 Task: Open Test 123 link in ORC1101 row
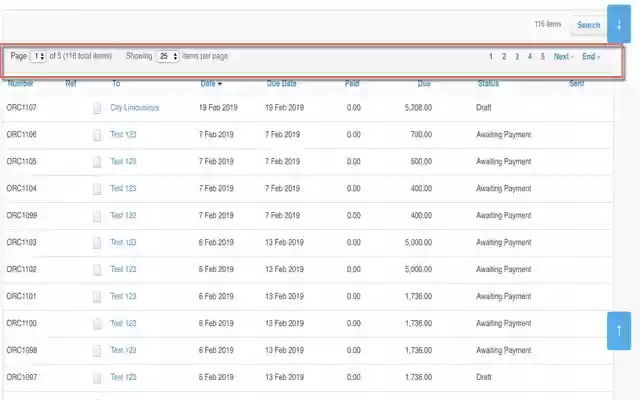click(x=123, y=296)
